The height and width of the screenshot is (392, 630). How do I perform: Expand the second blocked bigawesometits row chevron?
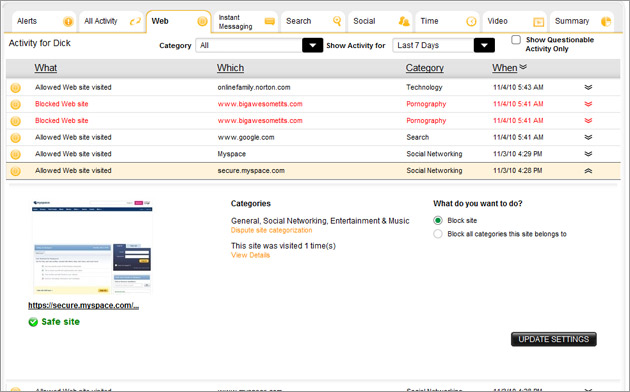[588, 120]
